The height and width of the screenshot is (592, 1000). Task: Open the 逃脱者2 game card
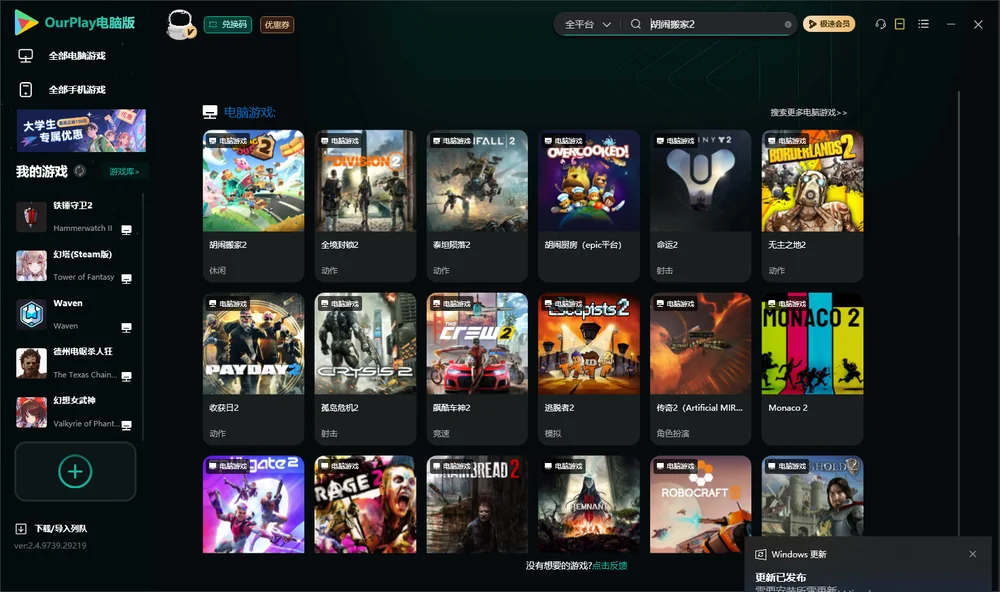pos(589,369)
